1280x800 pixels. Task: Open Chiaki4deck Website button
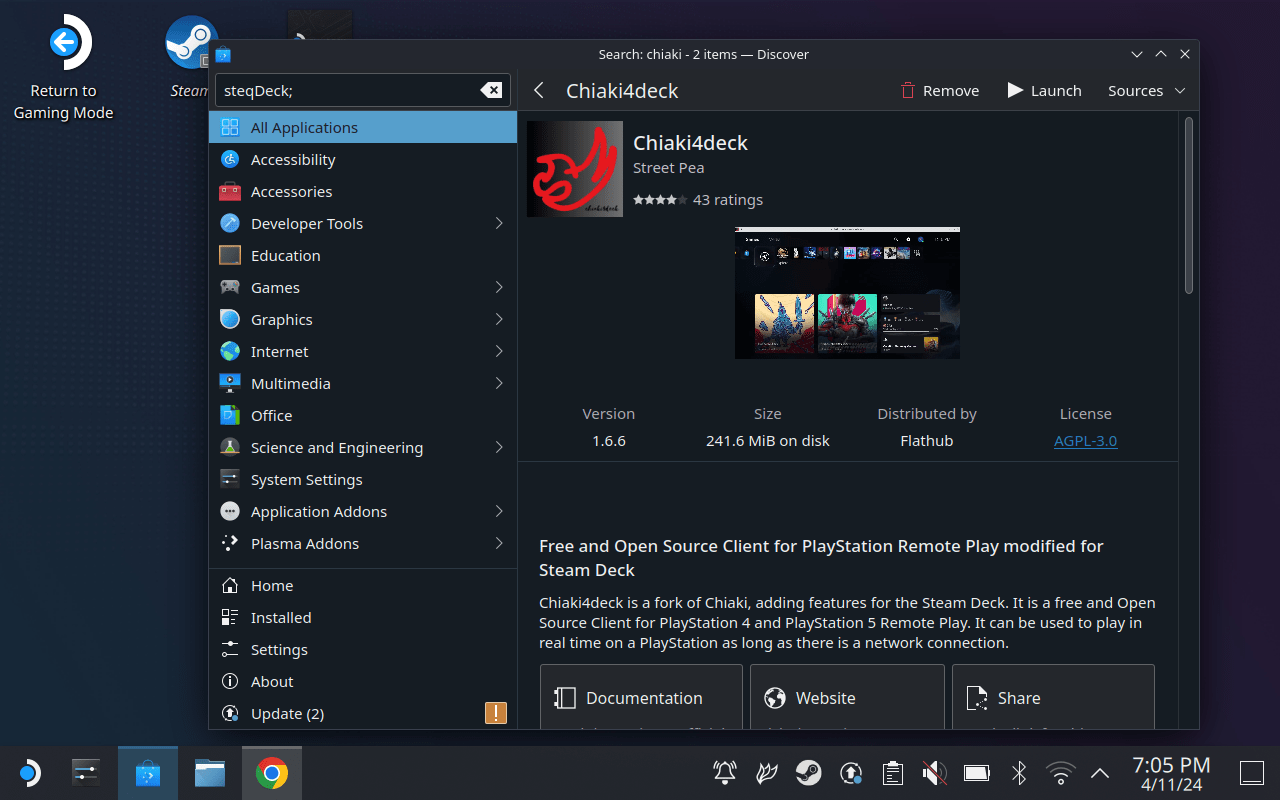pyautogui.click(x=847, y=697)
